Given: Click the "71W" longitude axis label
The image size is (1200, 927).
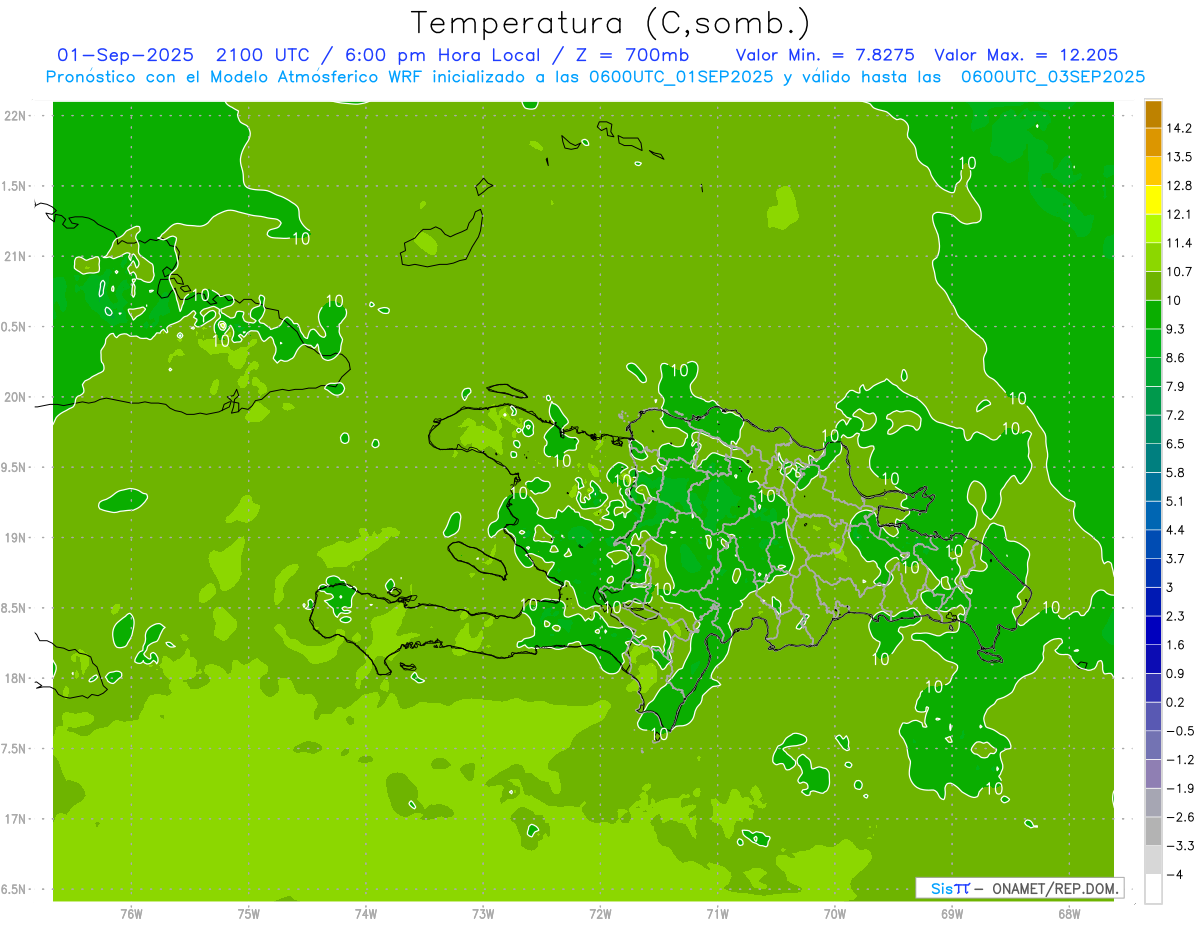Looking at the screenshot, I should point(717,913).
